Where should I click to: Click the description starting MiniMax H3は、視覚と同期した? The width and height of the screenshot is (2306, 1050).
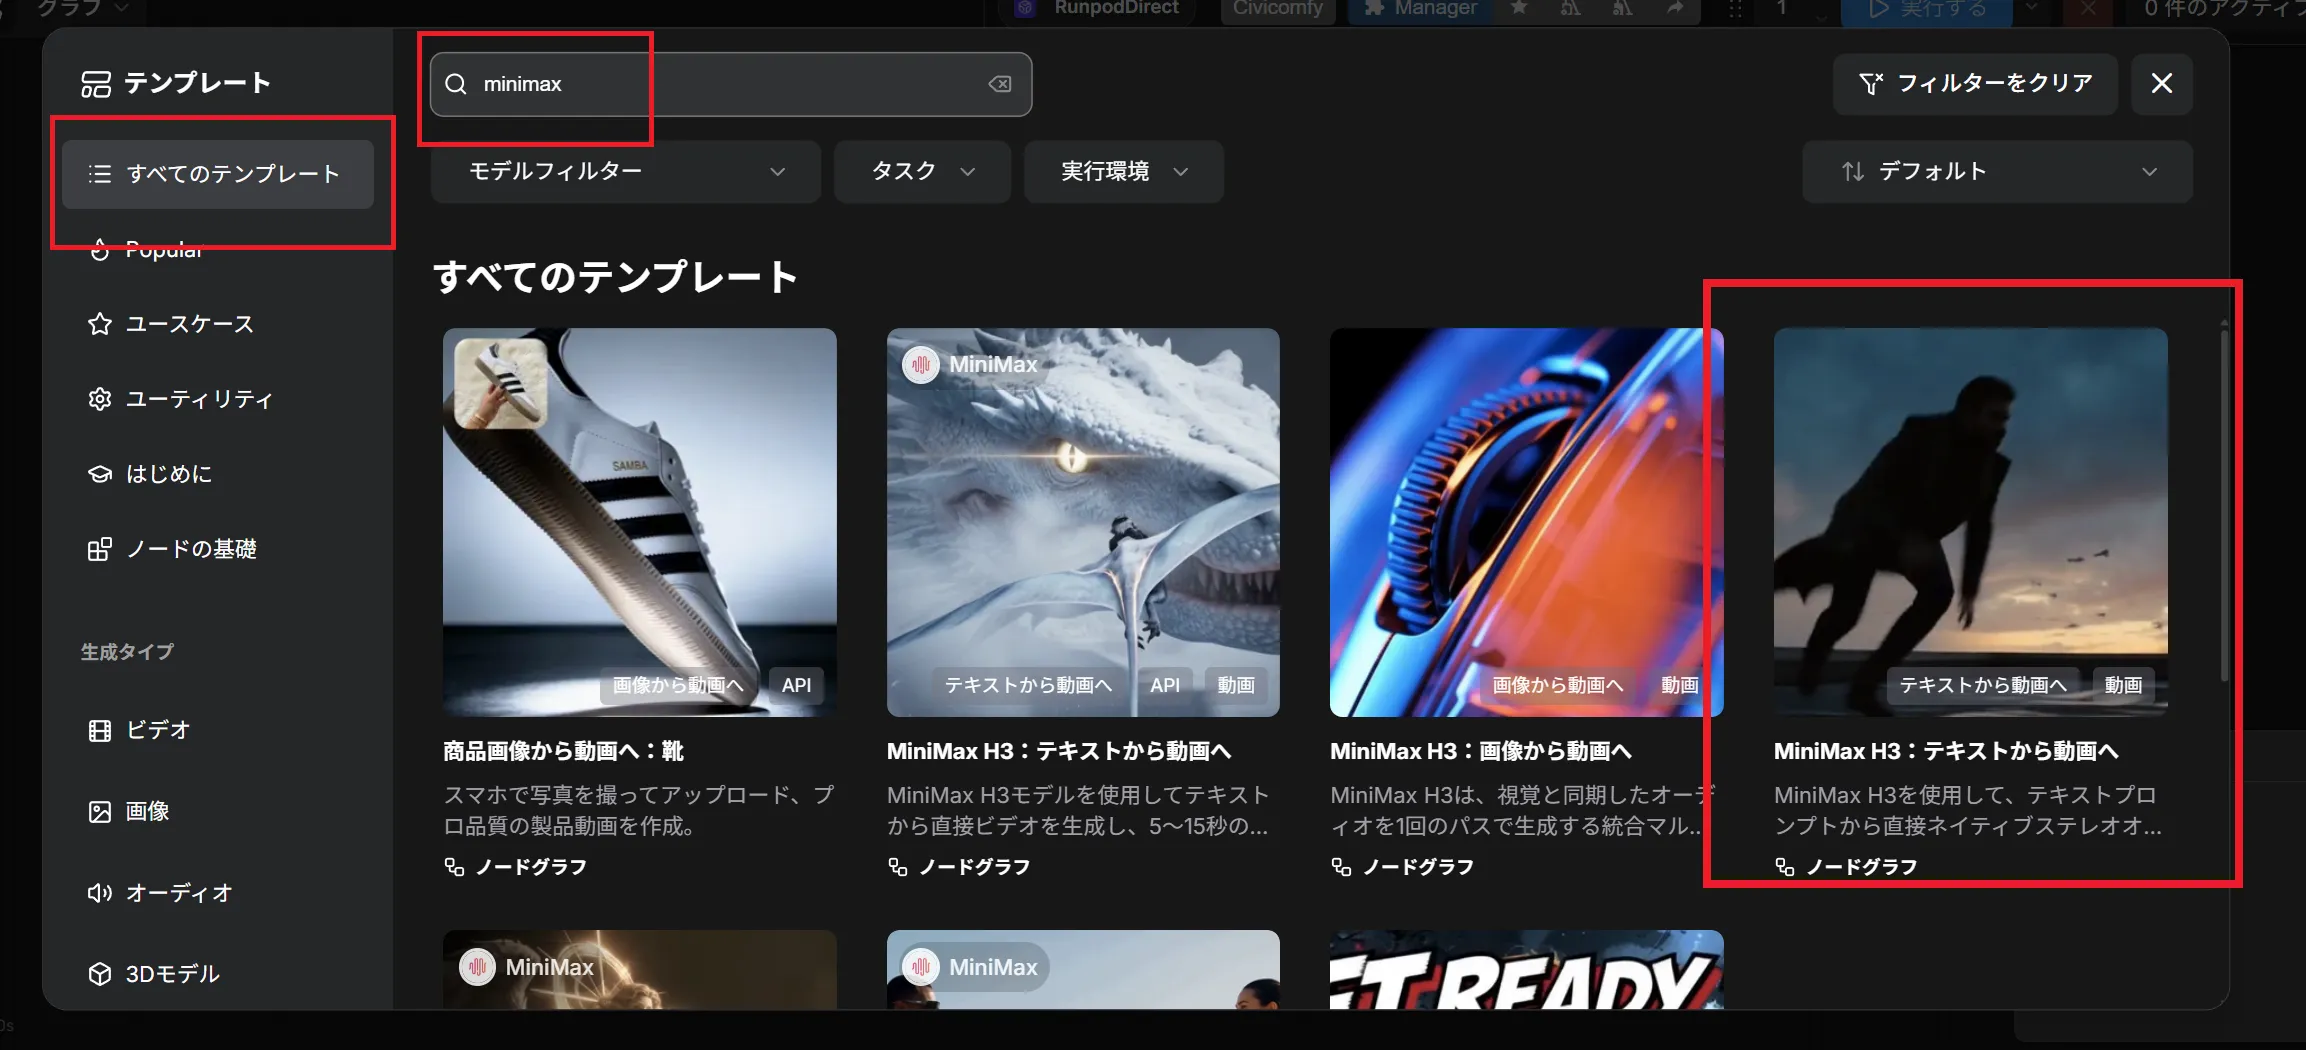[1524, 810]
